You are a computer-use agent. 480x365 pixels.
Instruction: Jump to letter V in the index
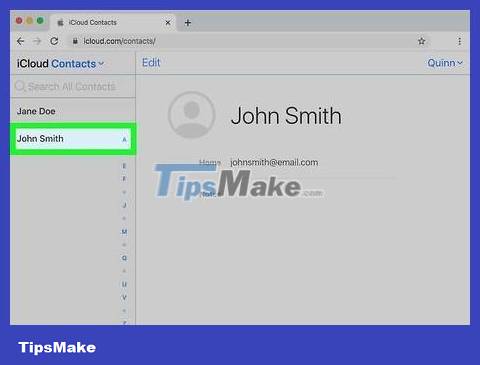[x=124, y=297]
